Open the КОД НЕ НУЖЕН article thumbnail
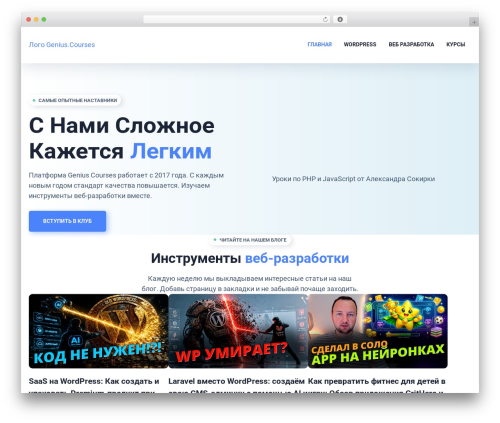Screen dimensions: 500x423 pyautogui.click(x=99, y=331)
